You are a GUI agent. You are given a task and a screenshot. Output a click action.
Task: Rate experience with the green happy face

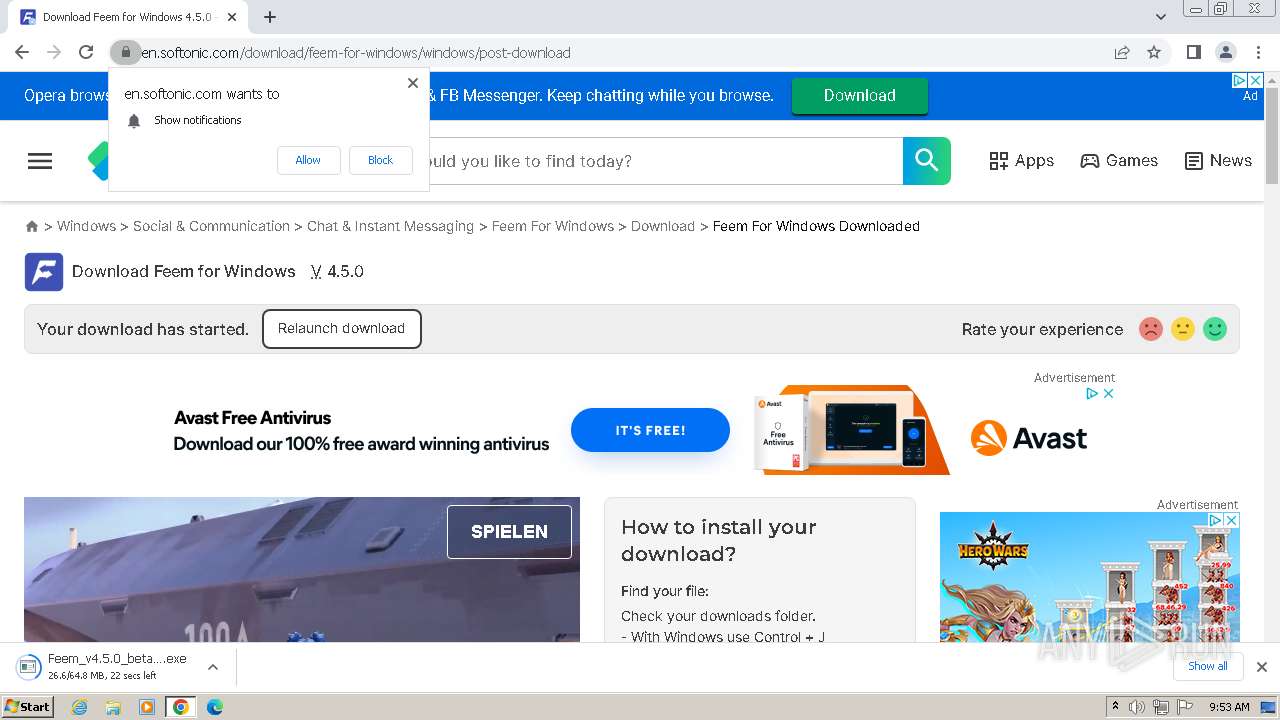(x=1215, y=329)
